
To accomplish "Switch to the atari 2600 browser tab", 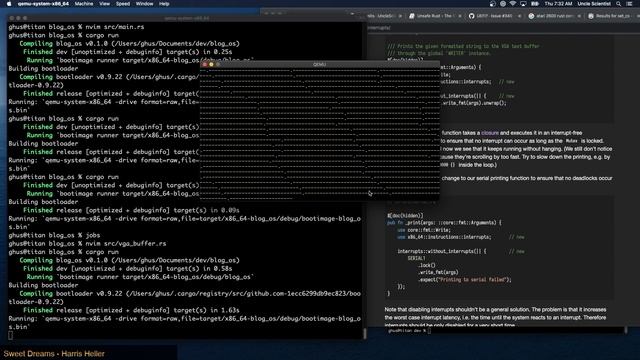I will (x=554, y=16).
